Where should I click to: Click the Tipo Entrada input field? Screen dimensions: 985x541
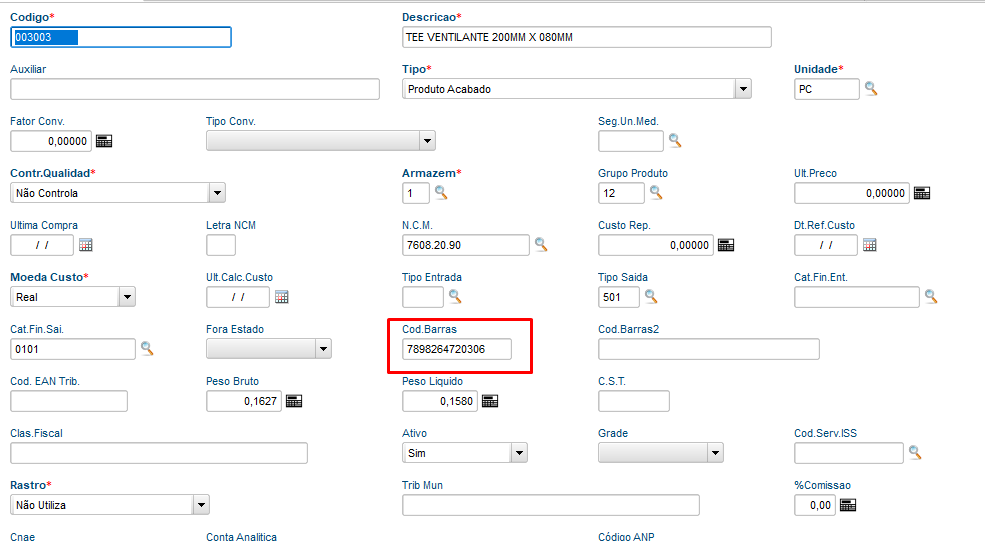[423, 297]
